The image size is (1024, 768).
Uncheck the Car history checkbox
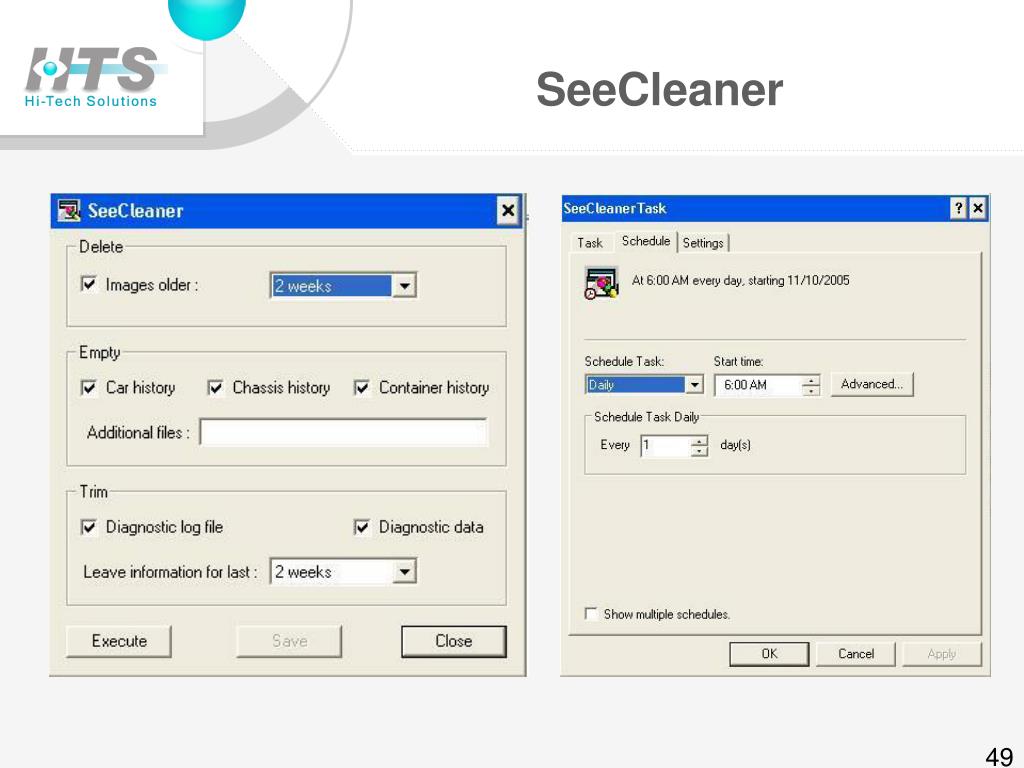[88, 387]
